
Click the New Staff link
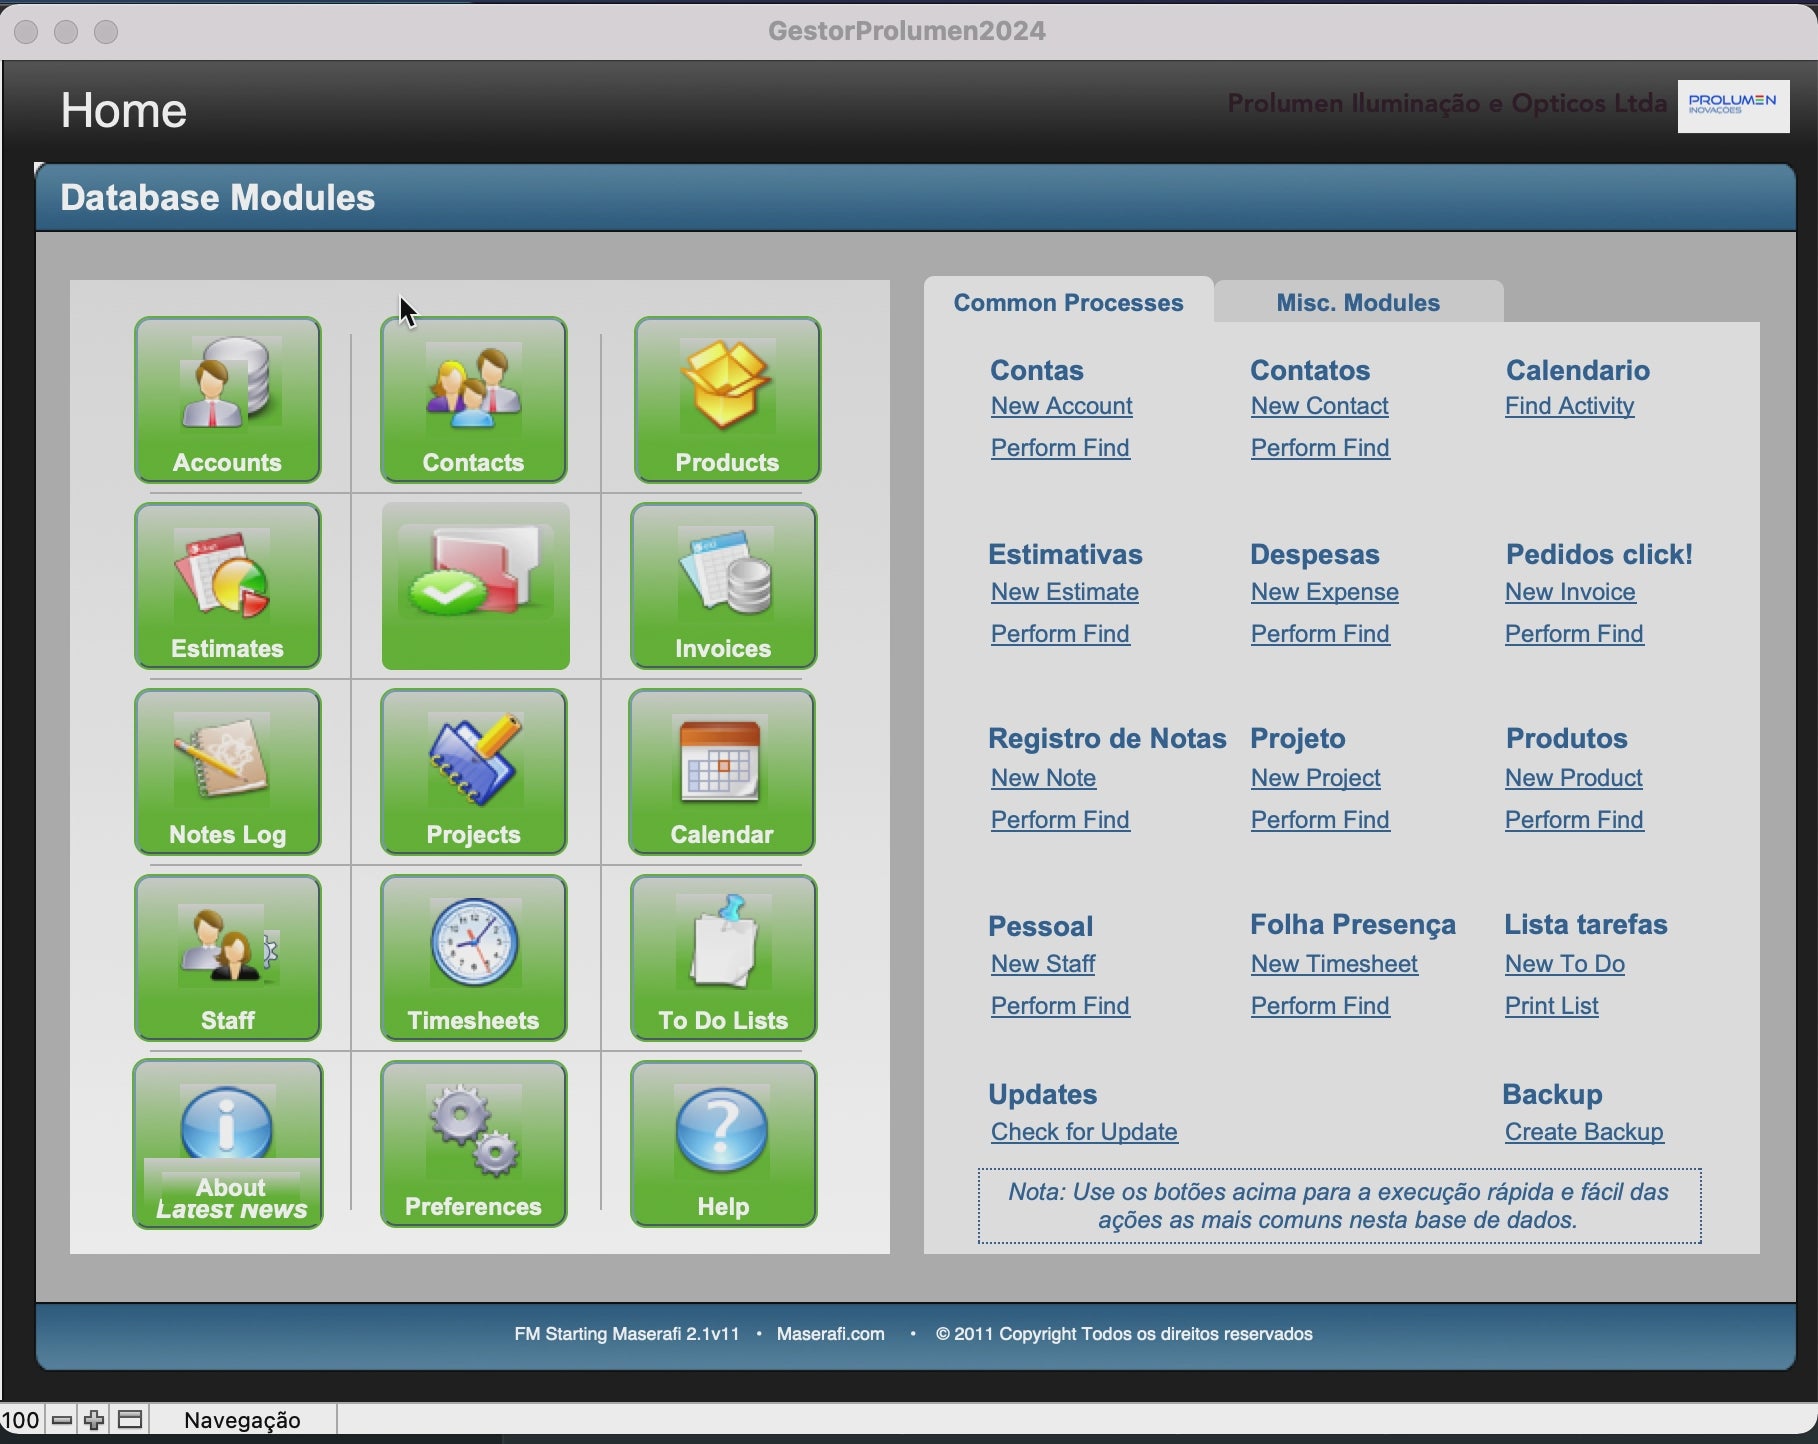[x=1043, y=964]
